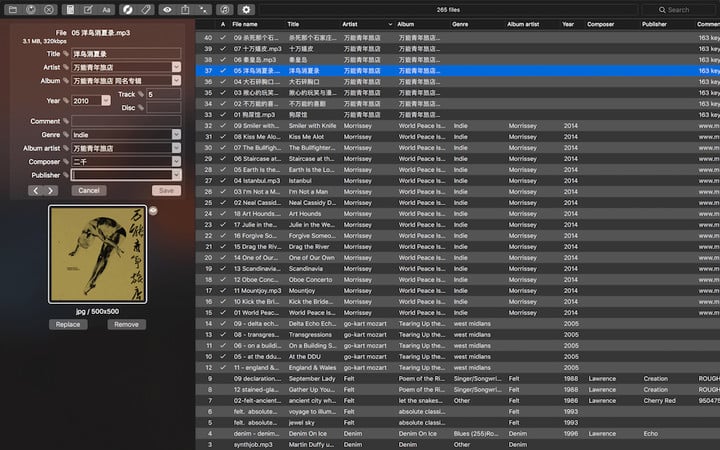Go to previous file with left arrow
Screen dimensions: 720x450
click(35, 191)
